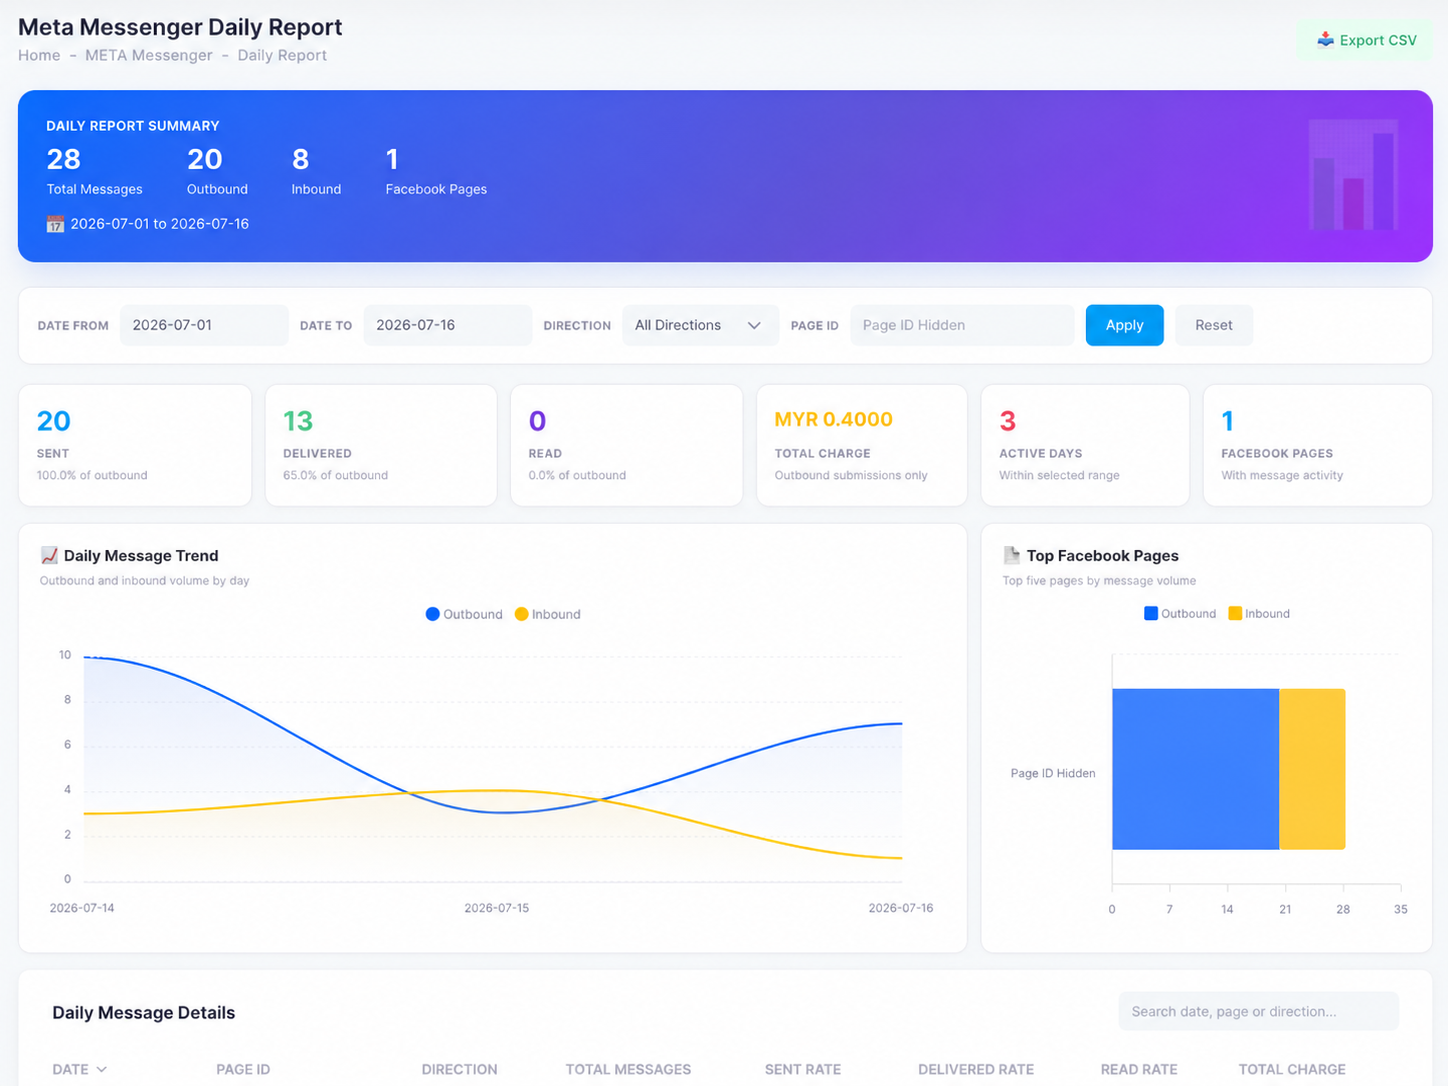Image resolution: width=1448 pixels, height=1086 pixels.
Task: Click the READ RATE column header
Action: 1139,1070
